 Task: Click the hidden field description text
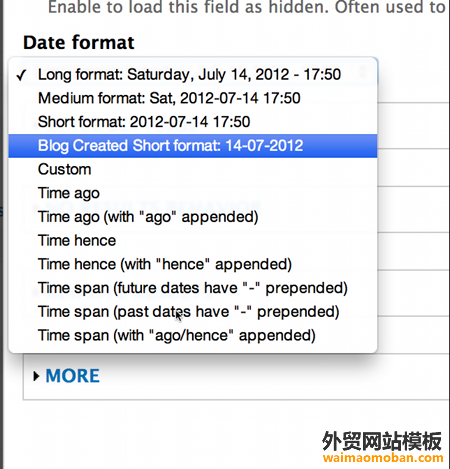point(247,7)
